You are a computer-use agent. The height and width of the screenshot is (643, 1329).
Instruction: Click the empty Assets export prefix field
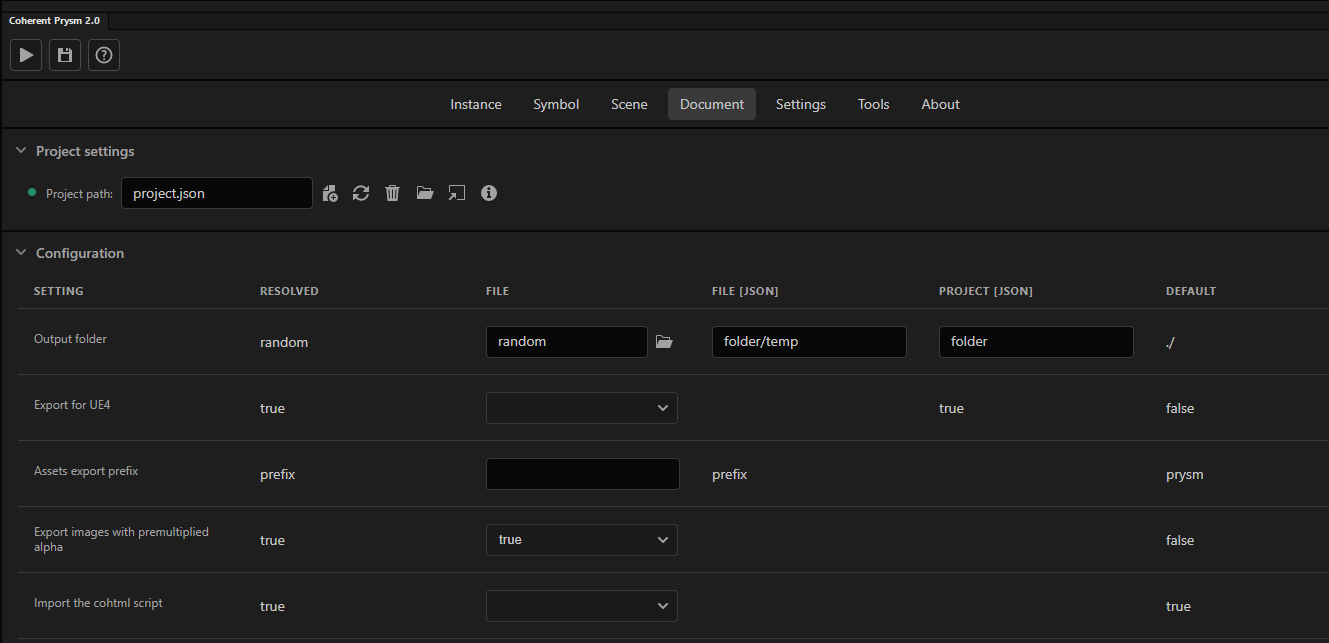583,474
